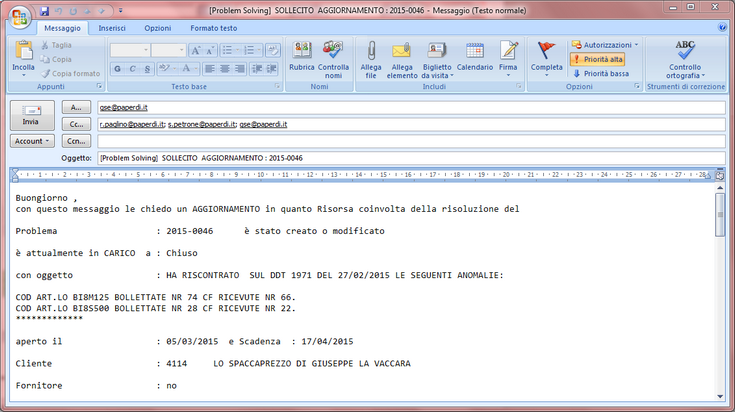735x412 pixels.
Task: Increase font size with A up icon
Action: pos(196,51)
